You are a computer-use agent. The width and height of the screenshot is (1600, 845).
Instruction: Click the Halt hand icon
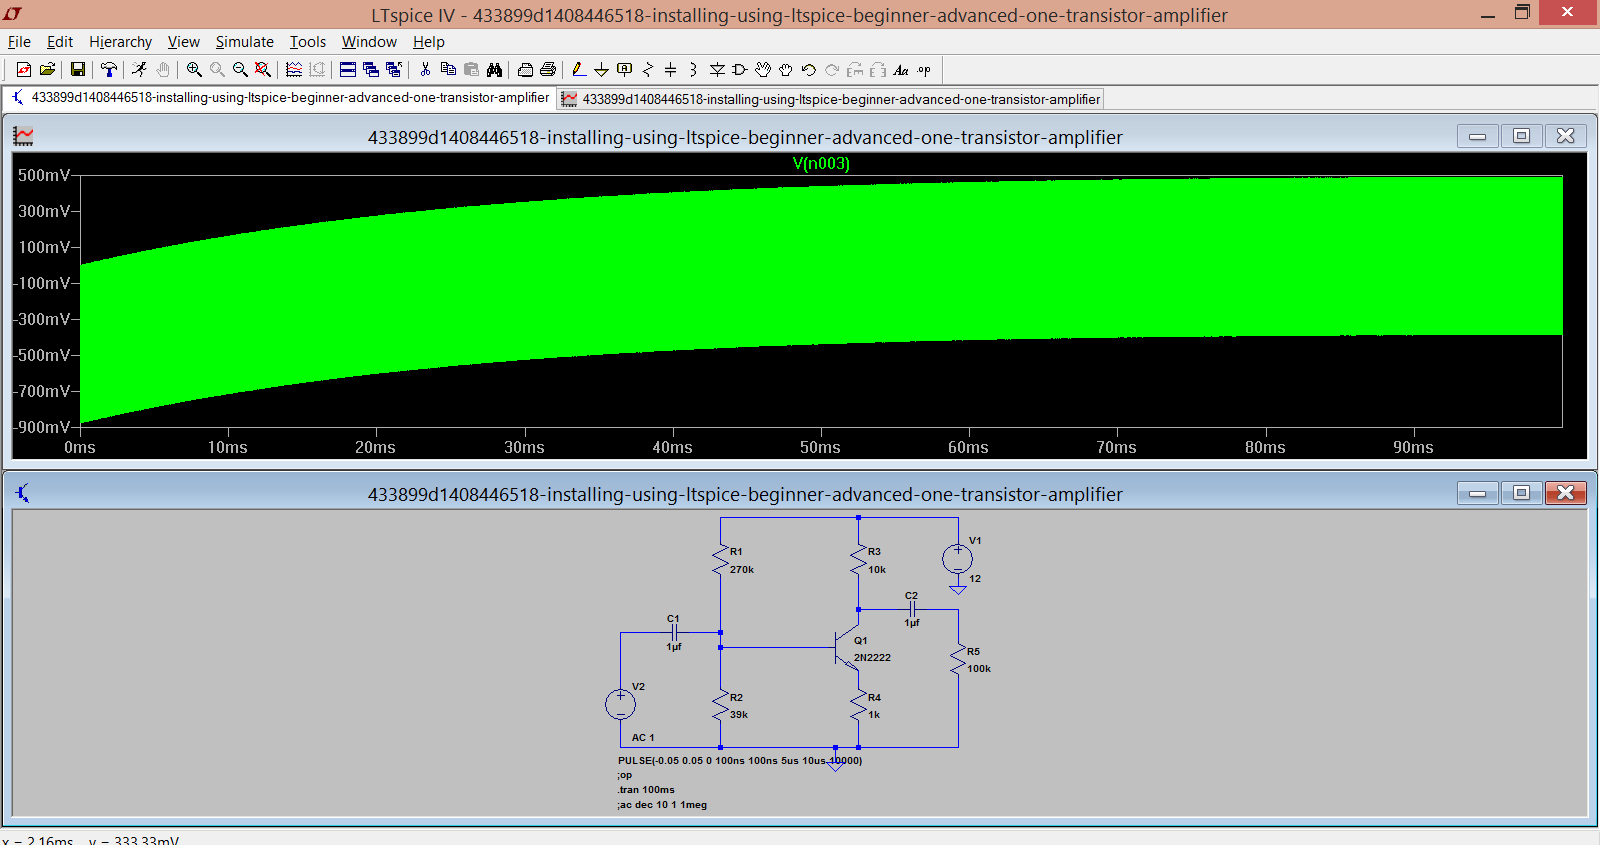(163, 70)
